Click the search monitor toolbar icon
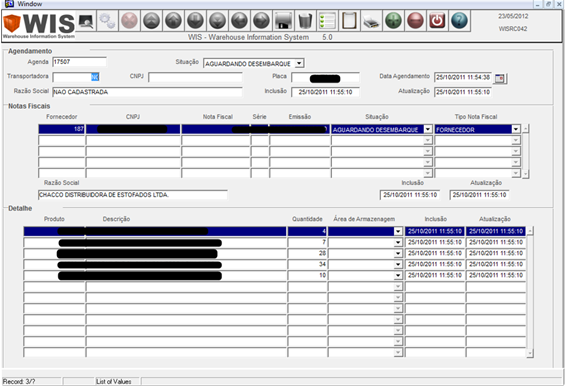 point(86,21)
